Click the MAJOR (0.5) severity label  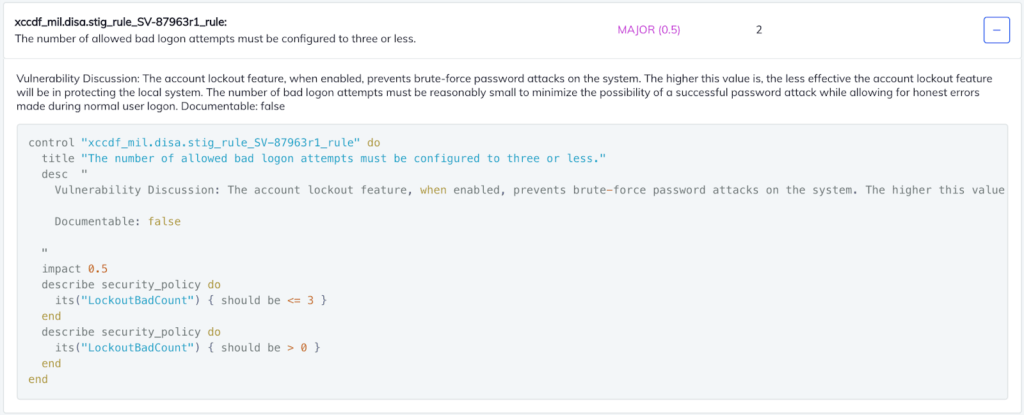coord(648,30)
